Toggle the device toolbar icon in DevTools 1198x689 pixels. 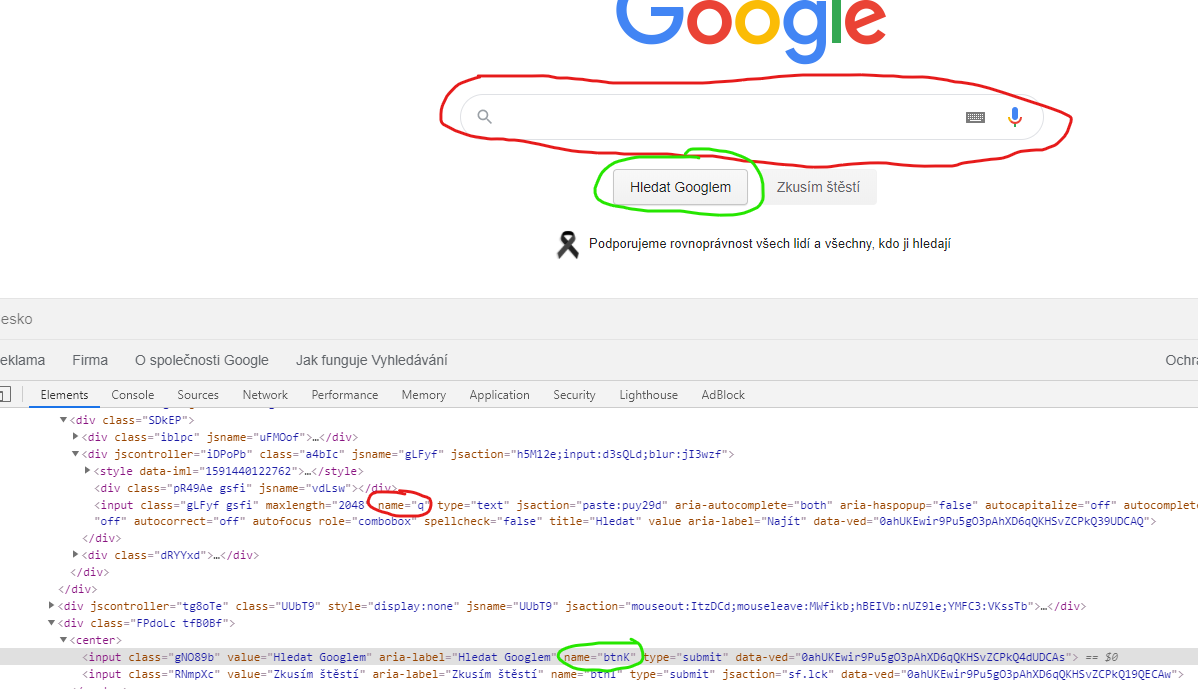[x=4, y=395]
